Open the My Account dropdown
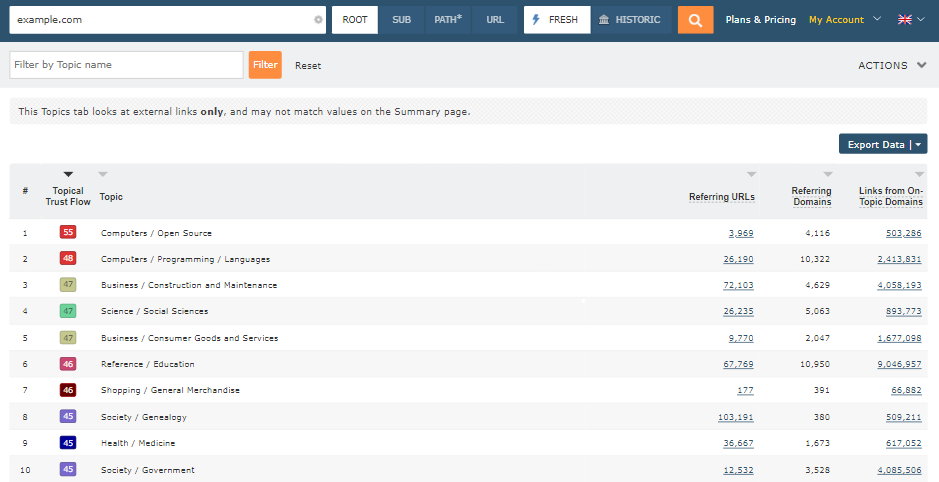The height and width of the screenshot is (482, 939). 845,19
